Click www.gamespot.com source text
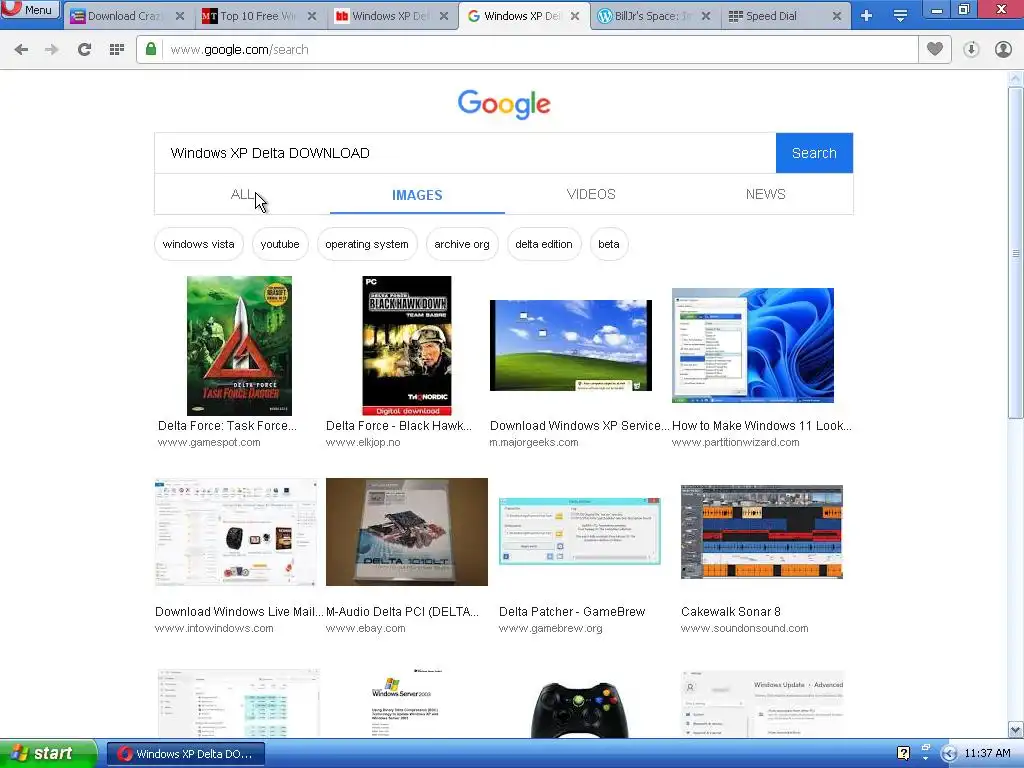Image resolution: width=1024 pixels, height=768 pixels. pos(209,442)
